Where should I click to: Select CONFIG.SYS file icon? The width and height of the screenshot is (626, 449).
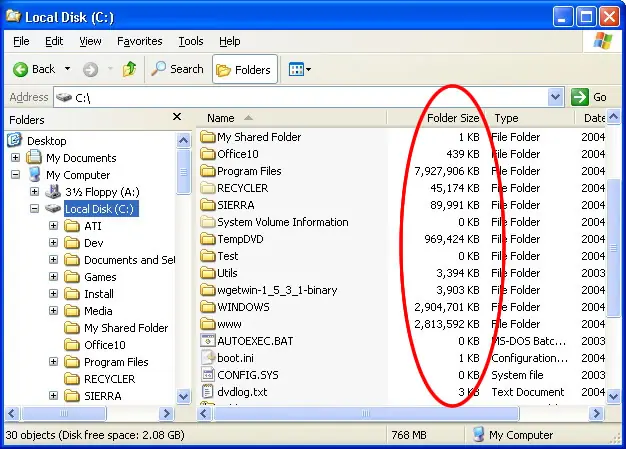pyautogui.click(x=208, y=375)
